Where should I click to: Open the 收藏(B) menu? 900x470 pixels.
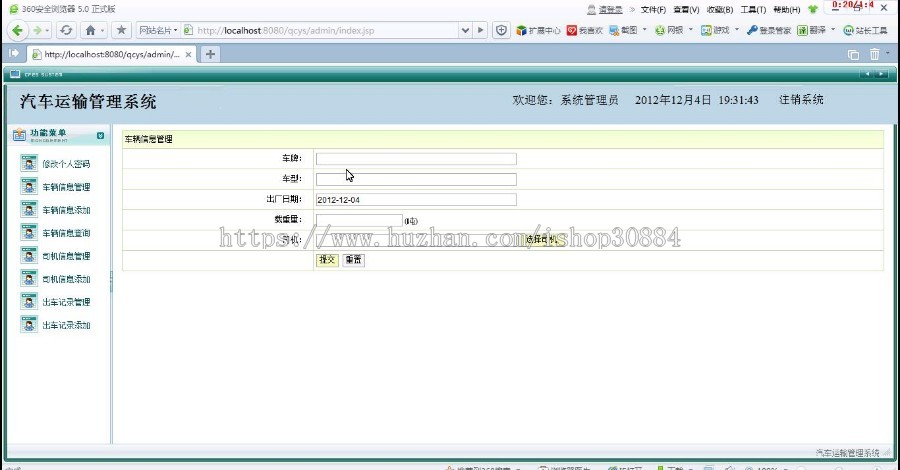pyautogui.click(x=720, y=10)
